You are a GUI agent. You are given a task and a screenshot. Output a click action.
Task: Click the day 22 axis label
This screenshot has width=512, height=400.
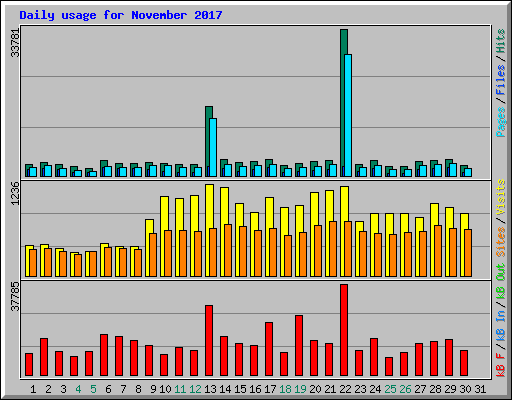tap(345, 389)
